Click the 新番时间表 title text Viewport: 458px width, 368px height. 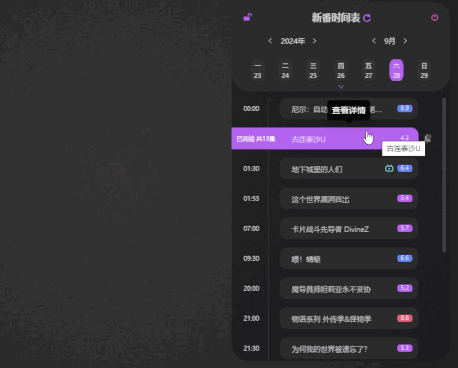click(x=336, y=18)
